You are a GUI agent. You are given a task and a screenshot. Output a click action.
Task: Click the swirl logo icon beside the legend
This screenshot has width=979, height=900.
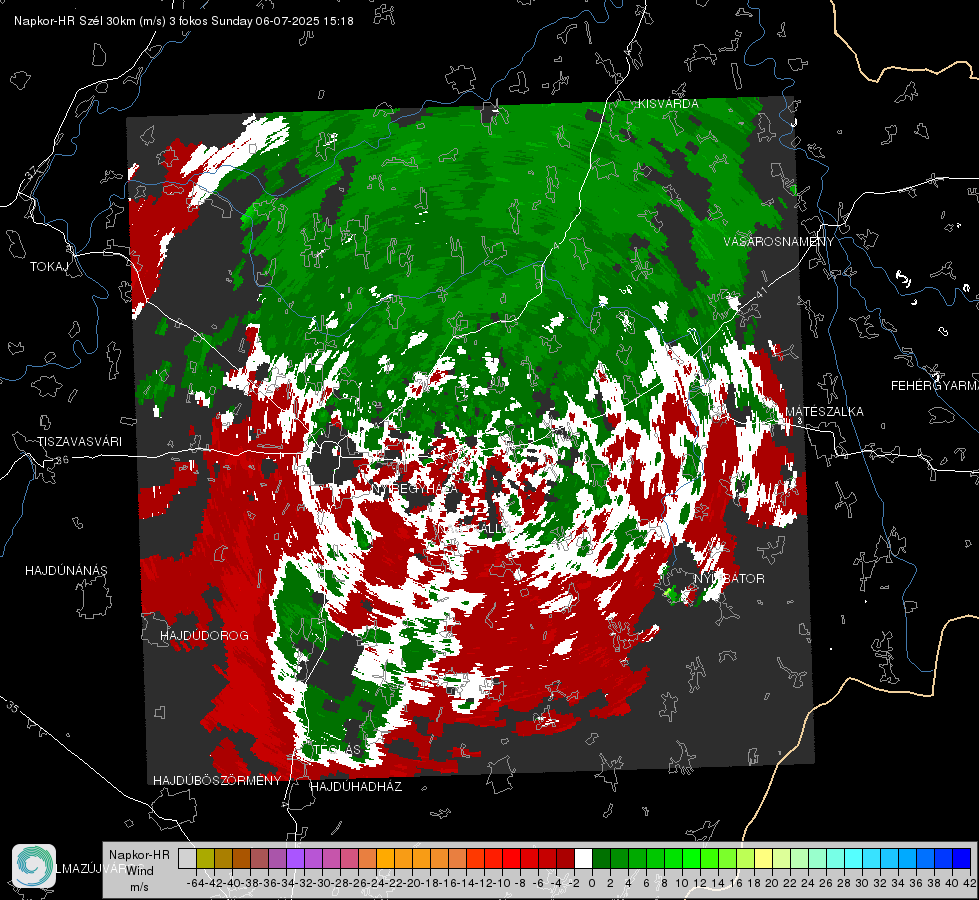click(34, 866)
